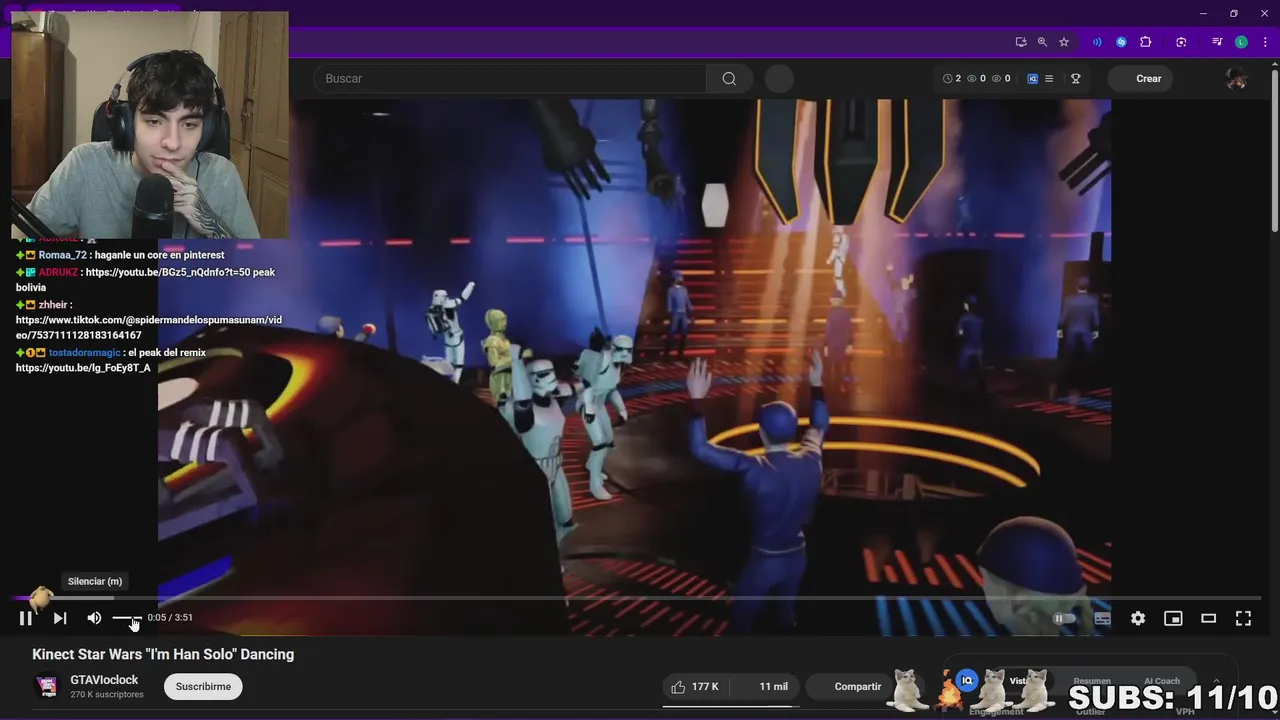Open the GTAVIoclock channel avatar
The height and width of the screenshot is (720, 1280).
click(x=47, y=686)
